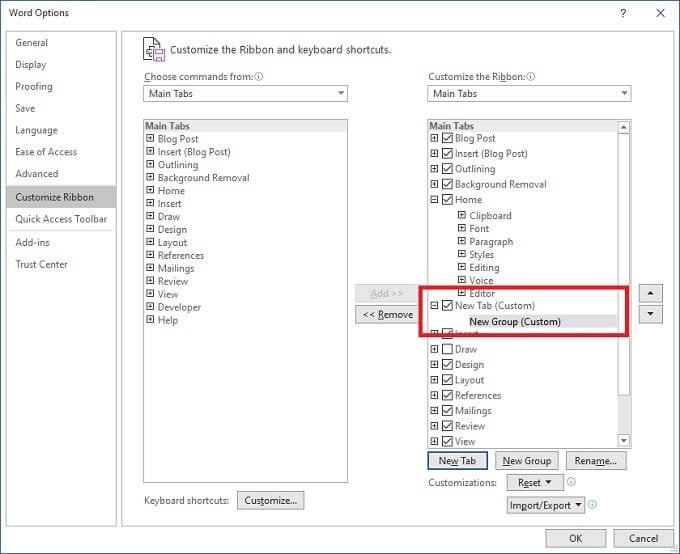Screen dimensions: 680x554
Task: Click info icon next to Import/Export
Action: pos(592,505)
